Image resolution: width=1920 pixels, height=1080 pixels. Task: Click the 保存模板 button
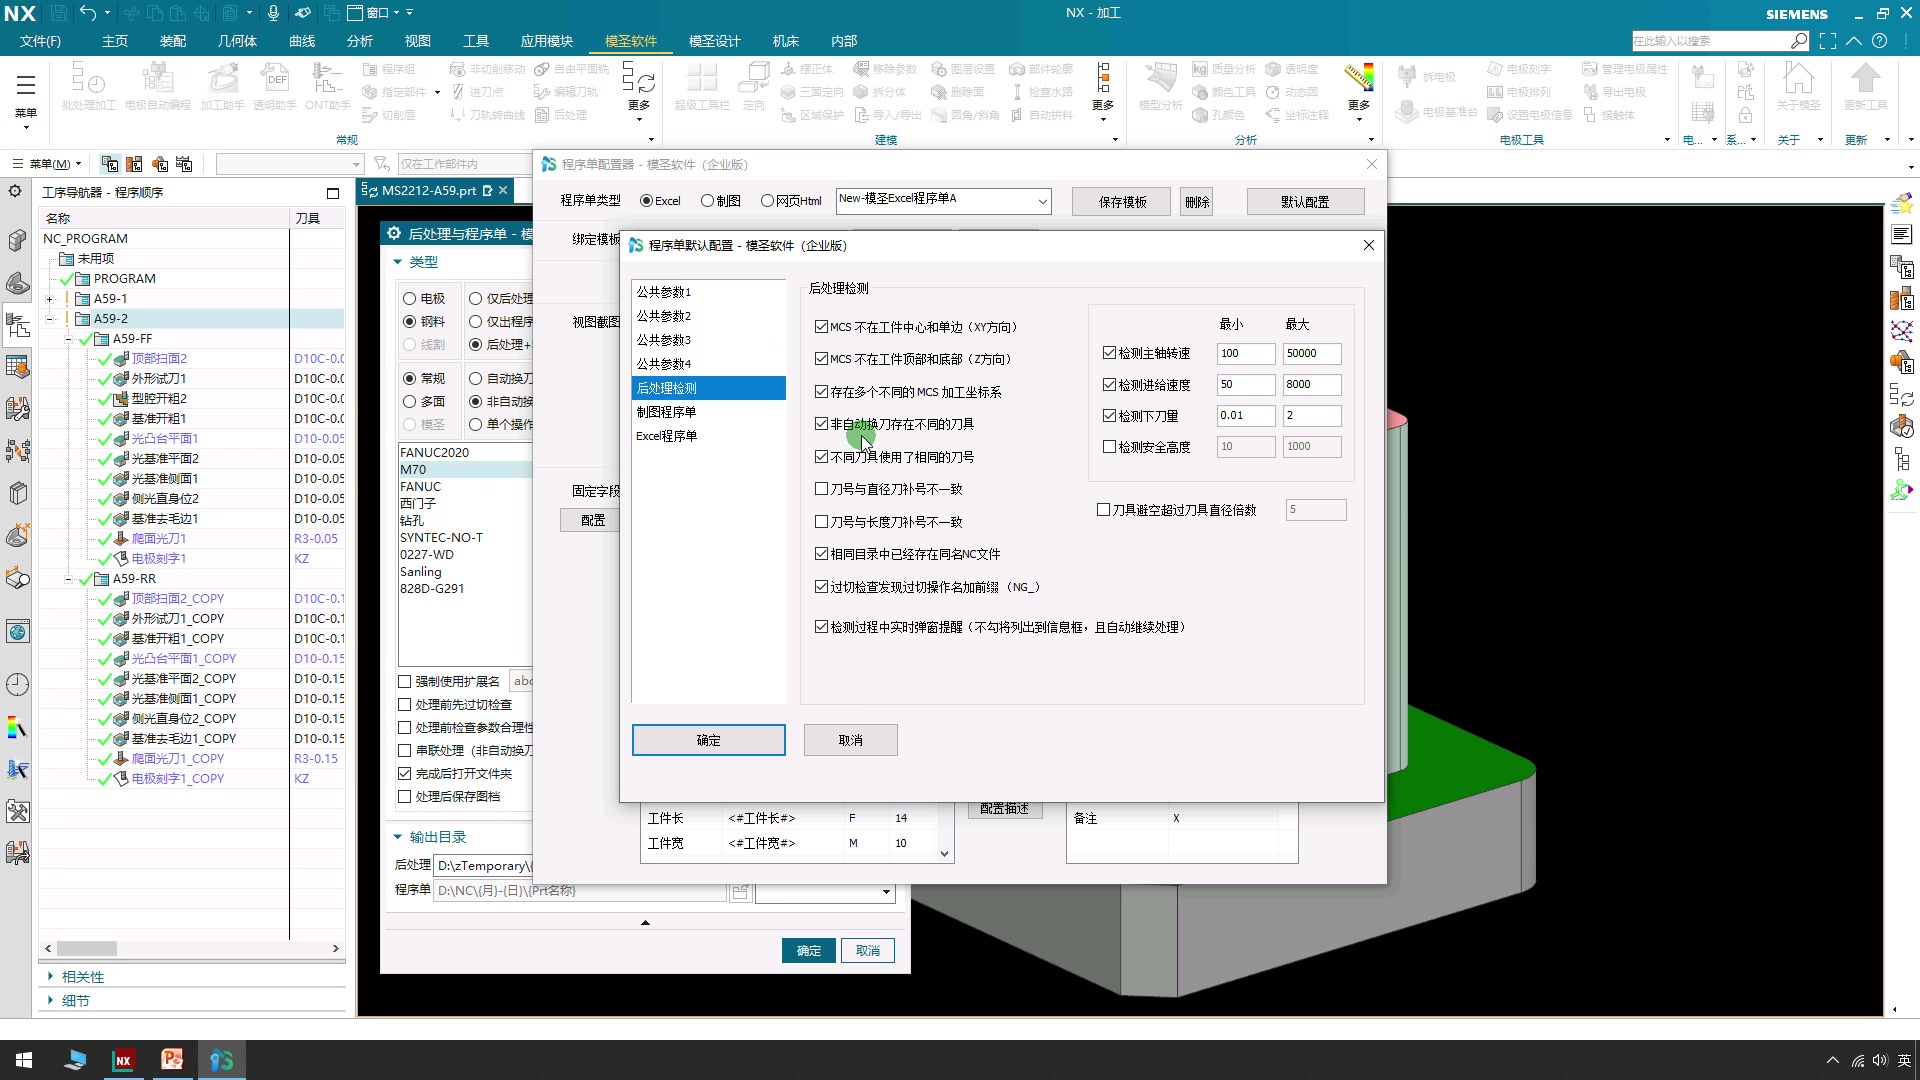tap(1122, 202)
